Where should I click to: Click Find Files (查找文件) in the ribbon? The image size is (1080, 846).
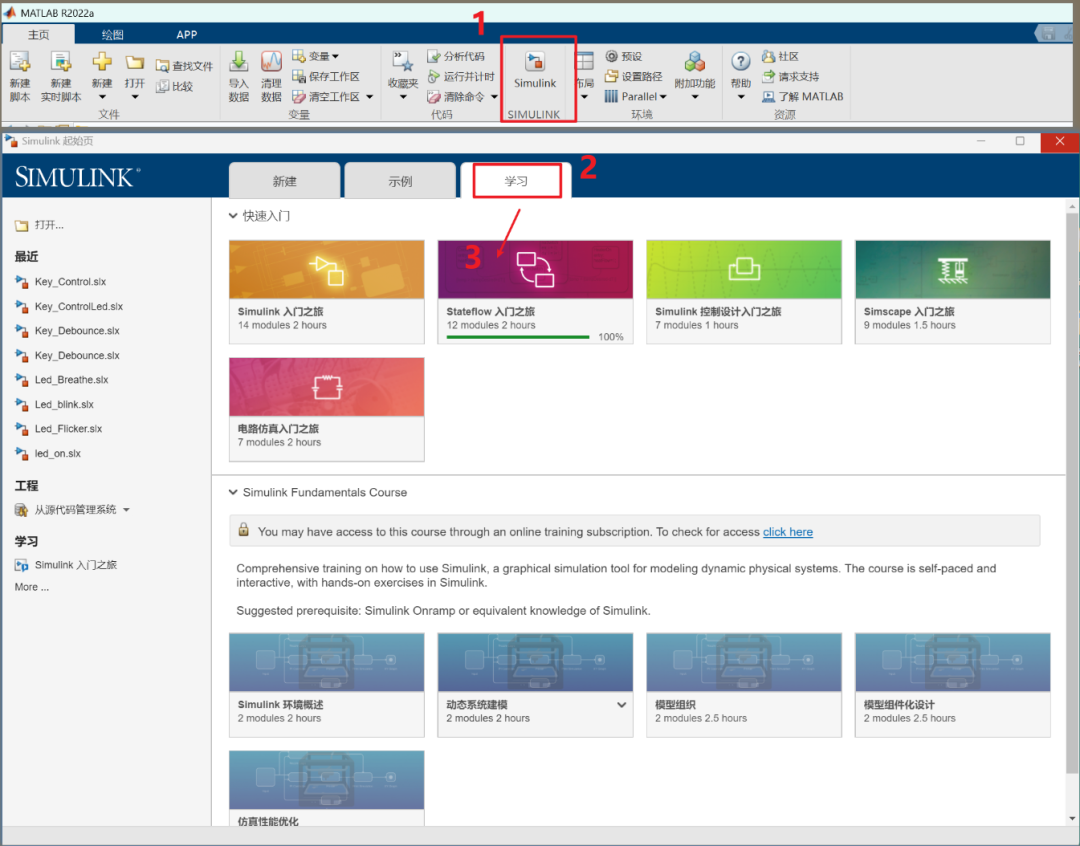tap(184, 66)
